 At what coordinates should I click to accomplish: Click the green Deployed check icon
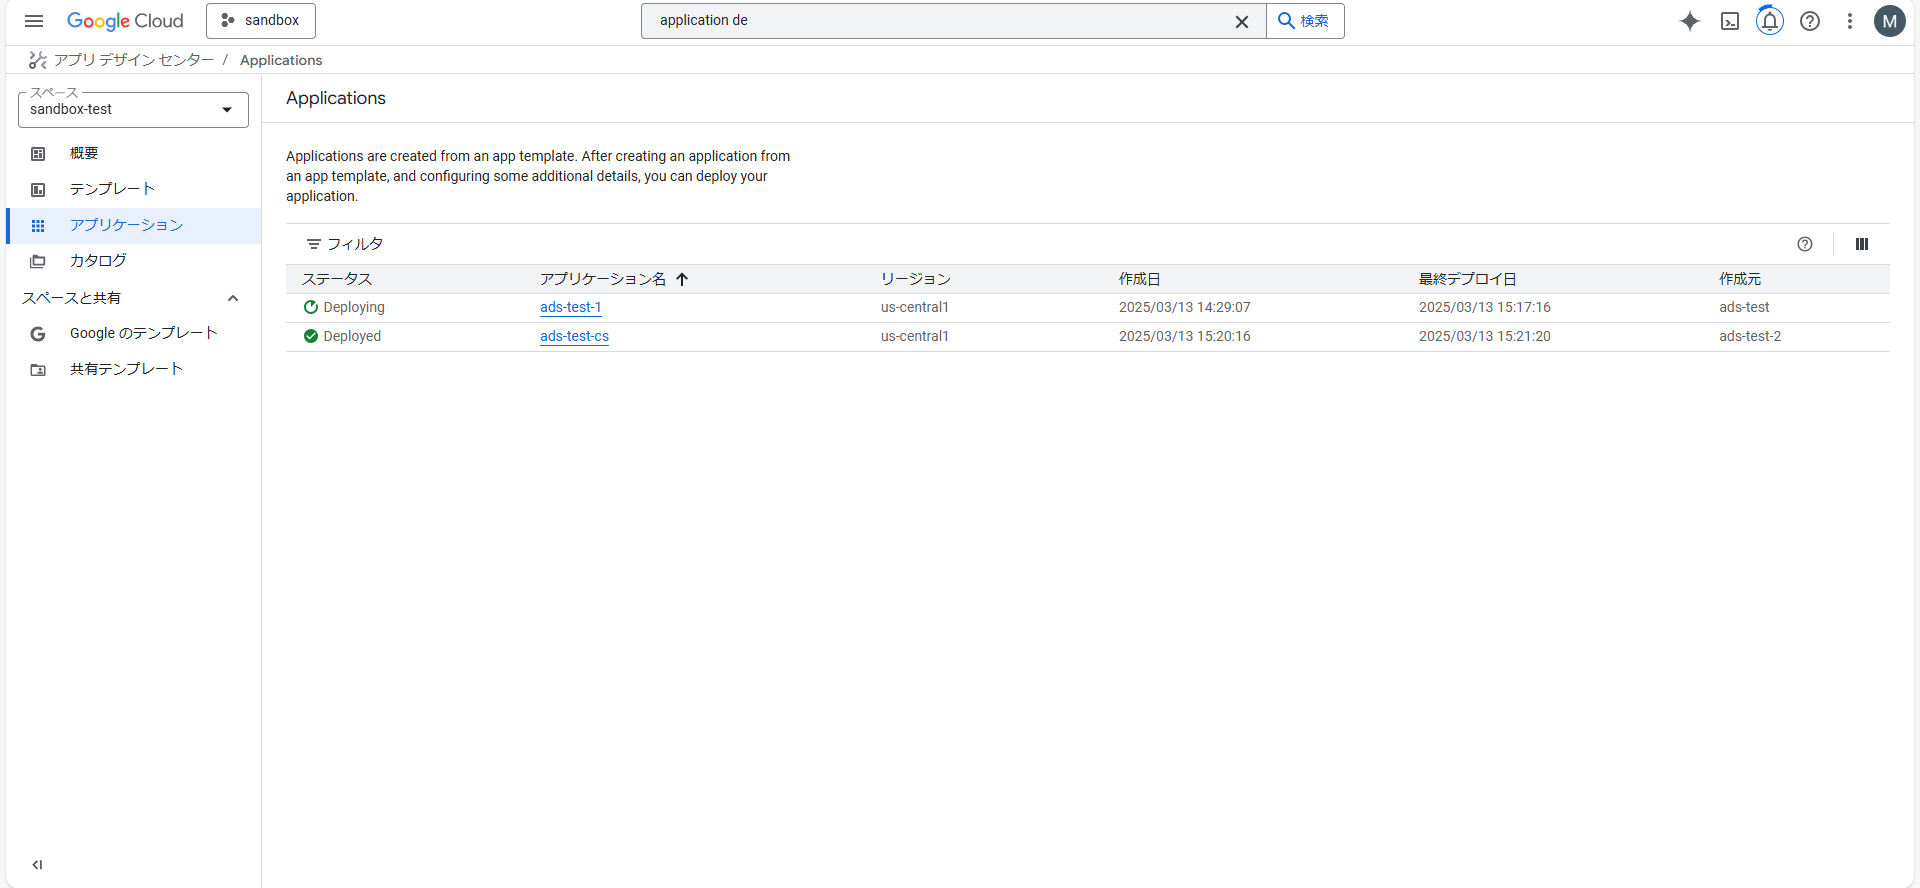(311, 336)
